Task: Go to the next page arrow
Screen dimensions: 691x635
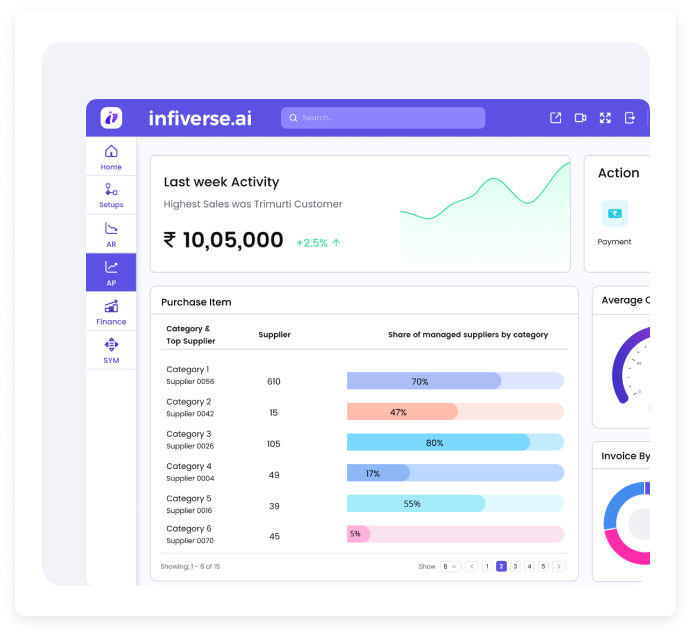Action: coord(558,566)
